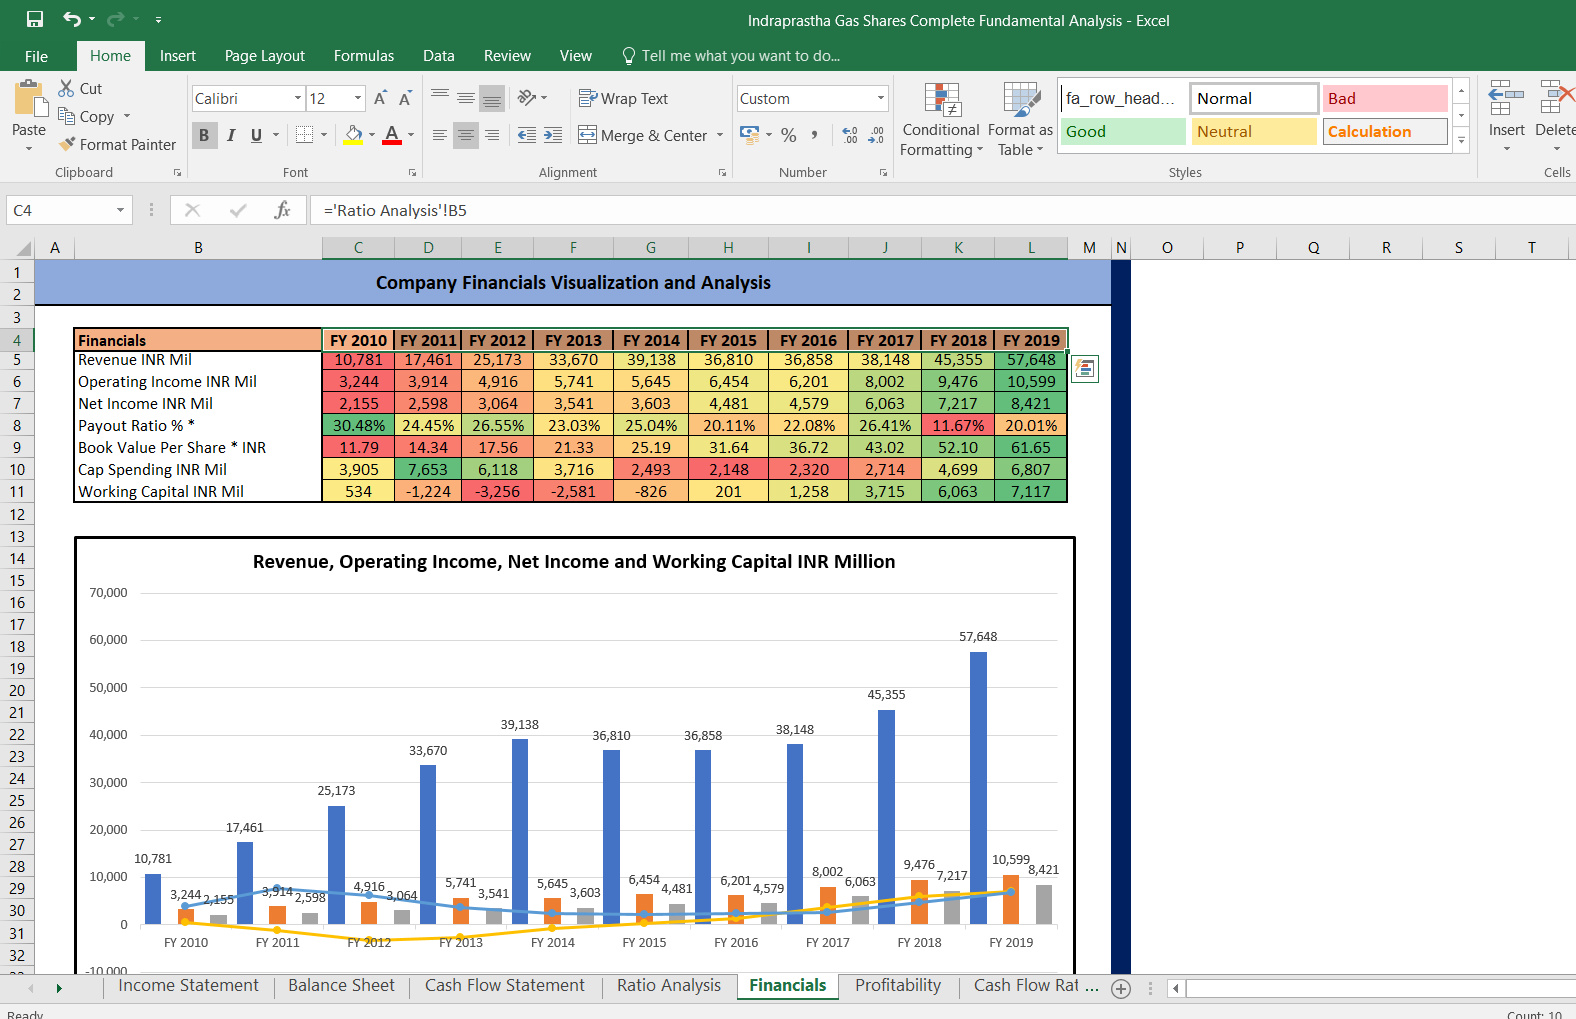Add a new sheet with the plus icon

1121,988
